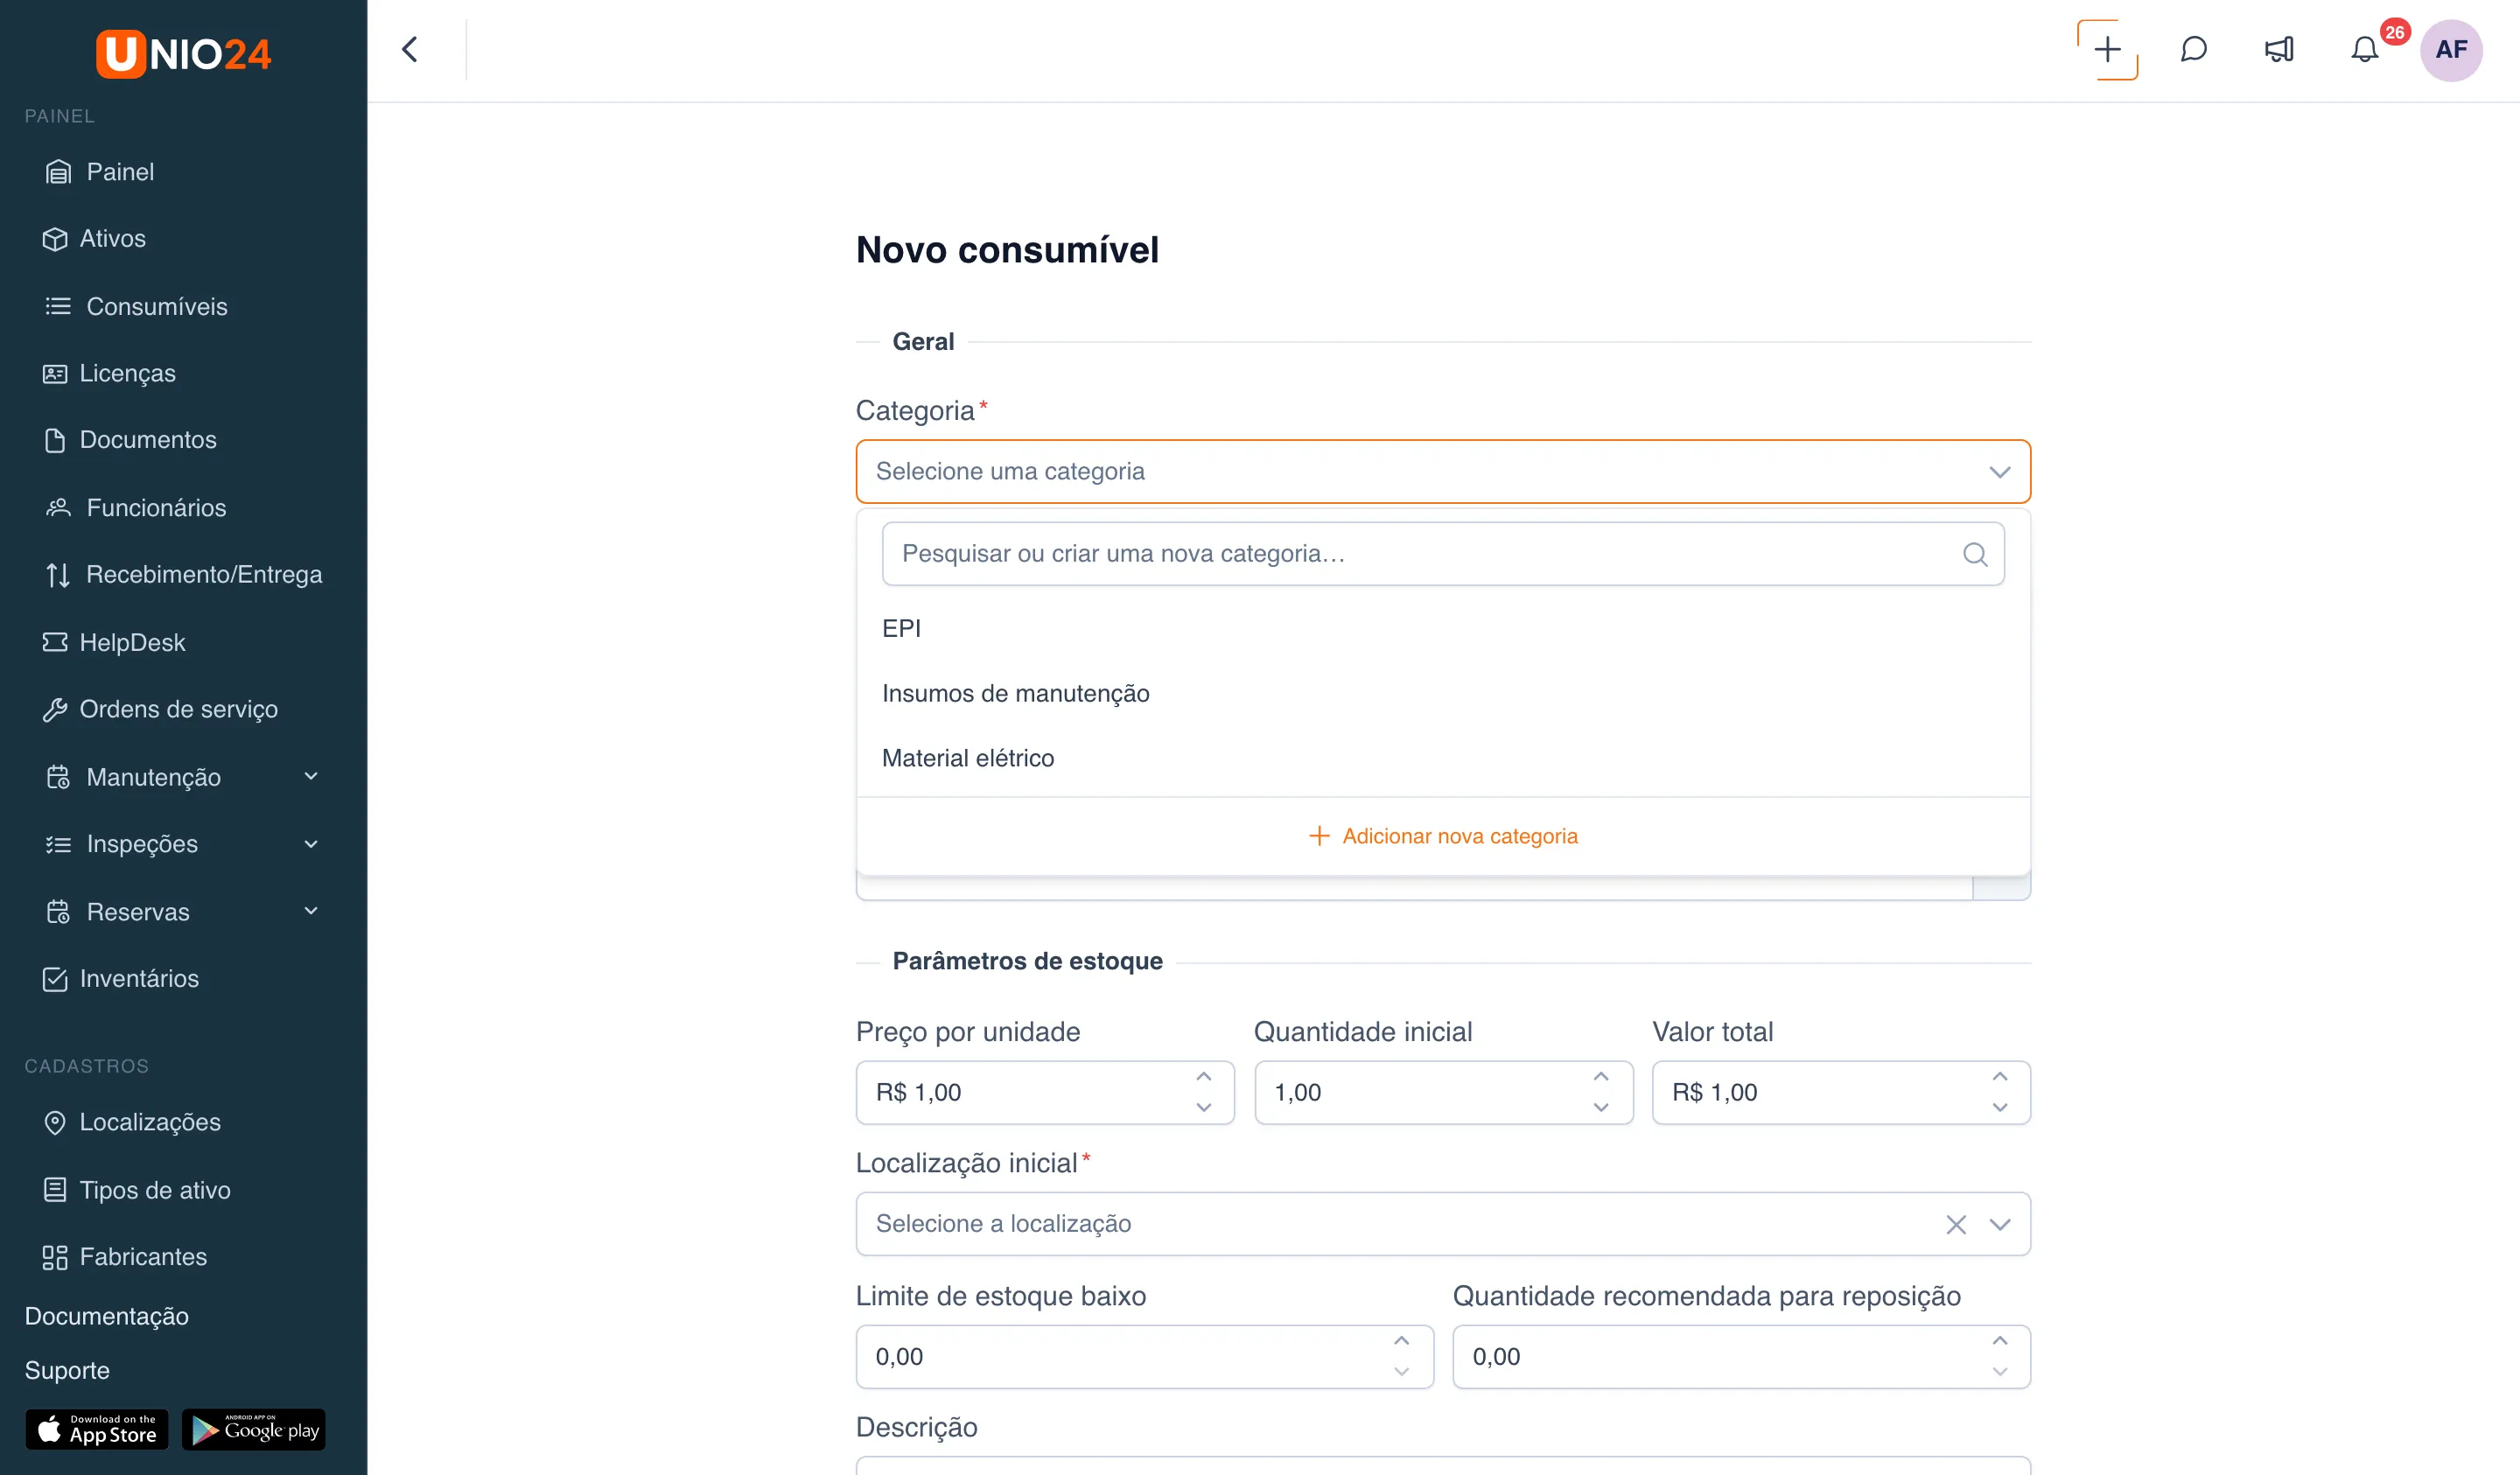This screenshot has height=1475, width=2520.
Task: Increase Valor total value
Action: point(1999,1078)
